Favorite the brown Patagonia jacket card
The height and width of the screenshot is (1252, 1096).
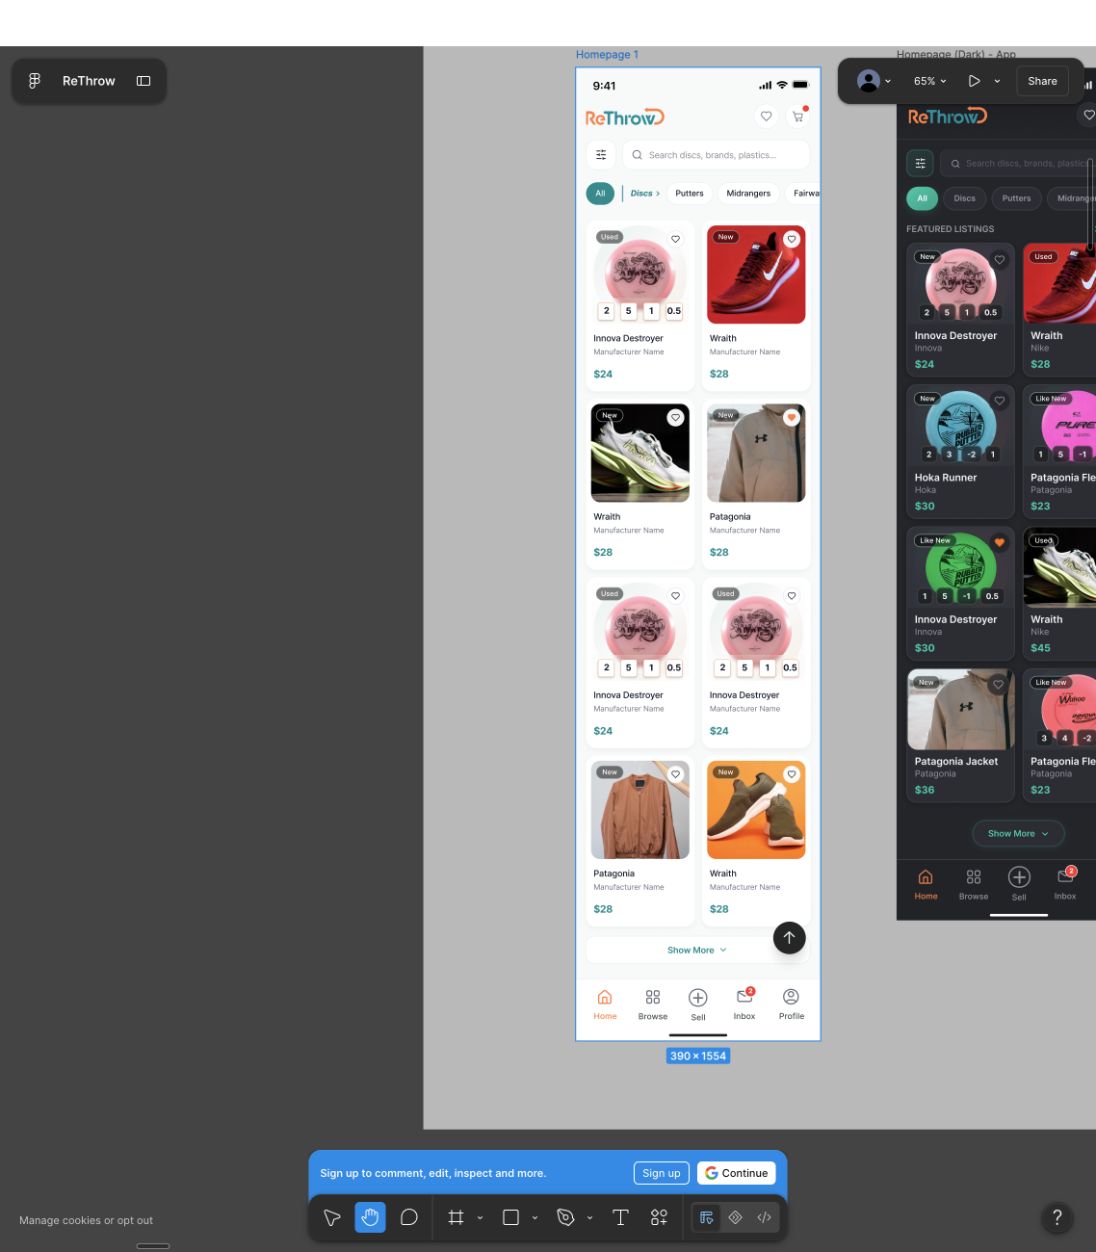point(675,774)
